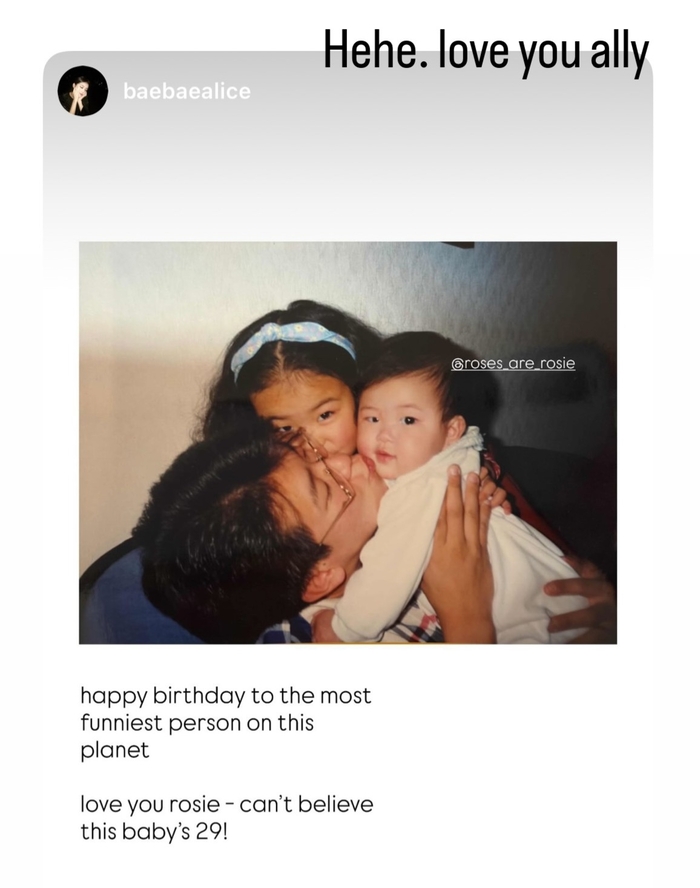Click the 'this baby's 29!' caption text
The width and height of the screenshot is (700, 888).
coord(153,831)
